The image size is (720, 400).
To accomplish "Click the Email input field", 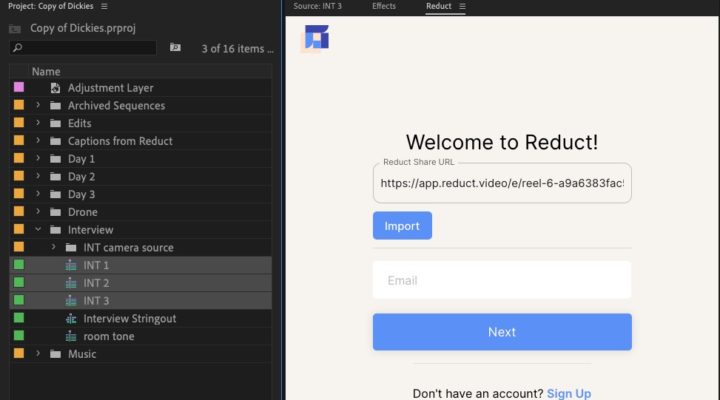I will coord(502,280).
